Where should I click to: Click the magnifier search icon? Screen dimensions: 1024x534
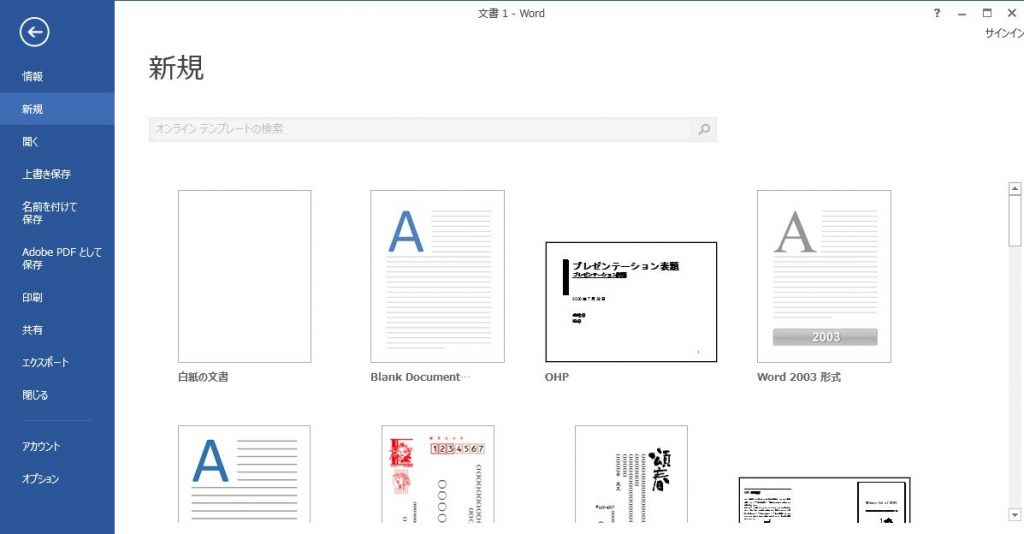click(704, 129)
